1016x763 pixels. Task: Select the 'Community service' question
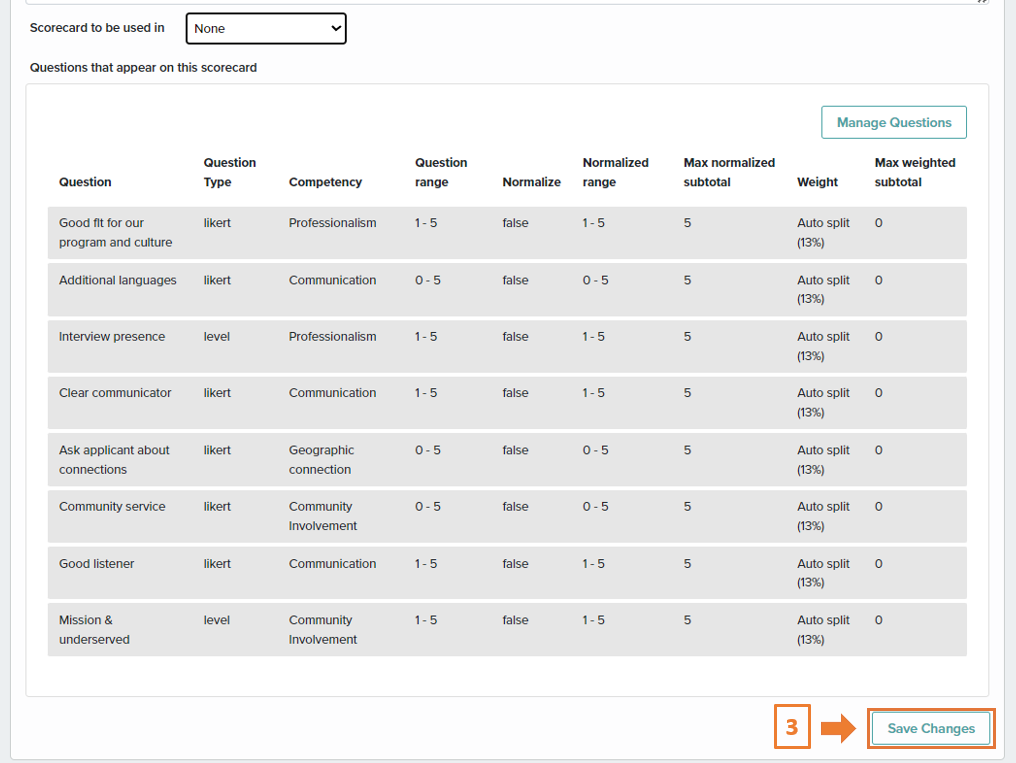[x=111, y=507]
